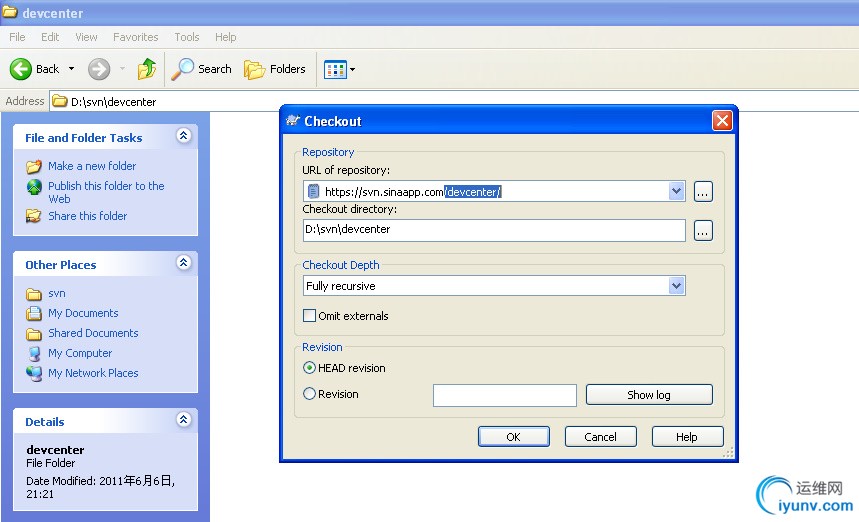Screen dimensions: 859x522
Task: Open Views dropdown arrow
Action: 352,70
